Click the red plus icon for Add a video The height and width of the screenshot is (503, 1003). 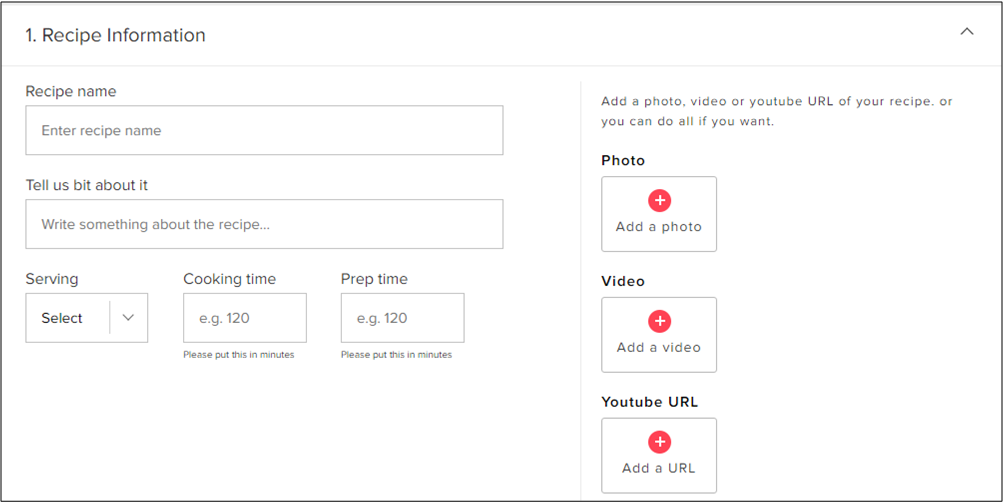click(x=659, y=321)
